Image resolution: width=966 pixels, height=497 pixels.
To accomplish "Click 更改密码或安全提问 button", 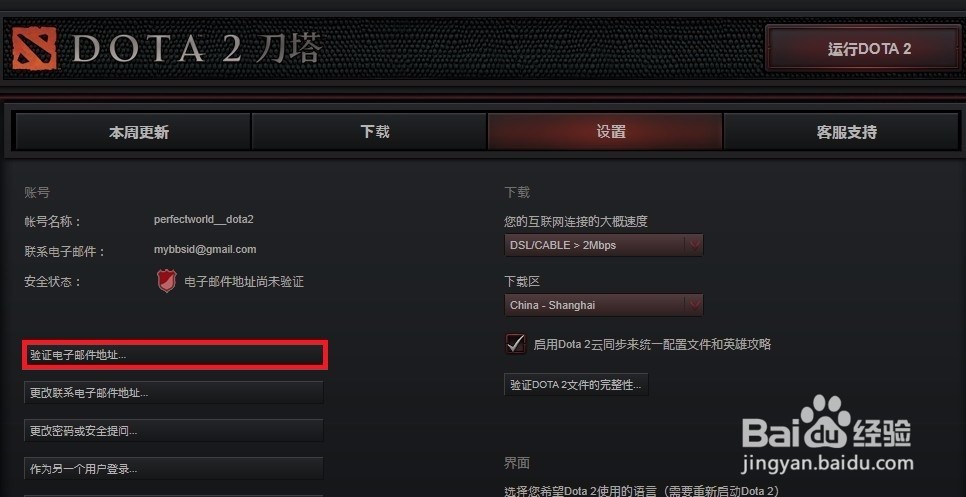I will click(x=174, y=430).
